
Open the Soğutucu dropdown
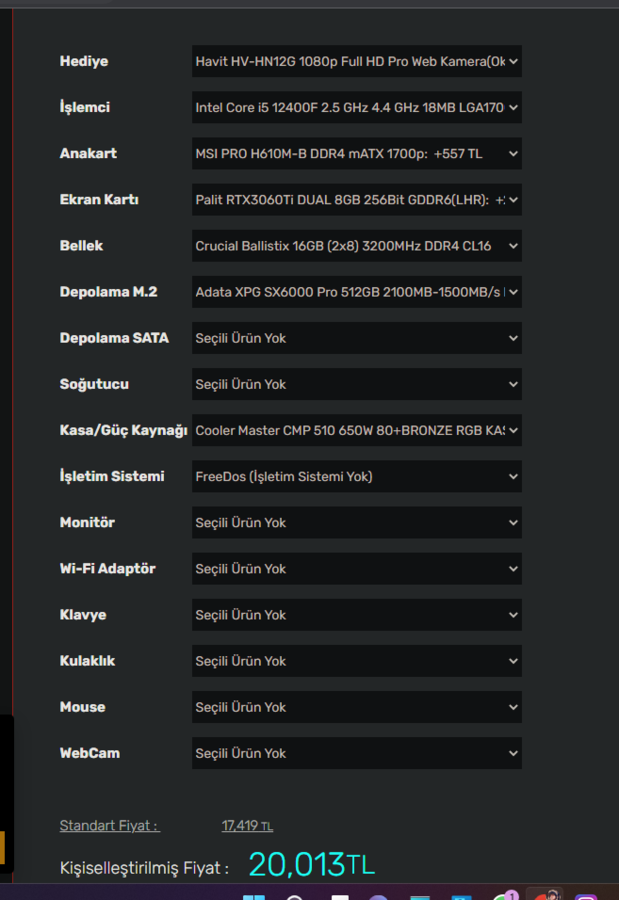point(357,384)
